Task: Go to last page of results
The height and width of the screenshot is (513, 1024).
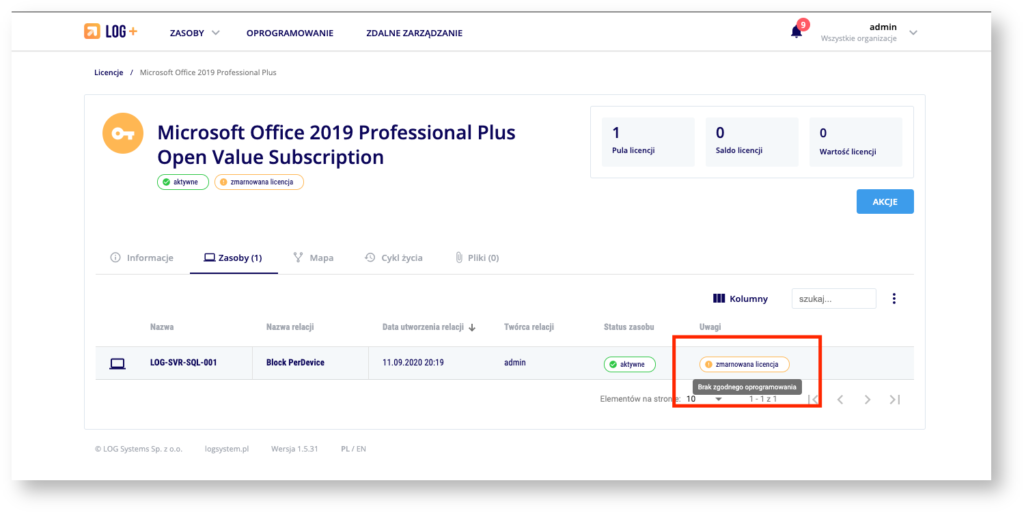Action: click(x=895, y=399)
